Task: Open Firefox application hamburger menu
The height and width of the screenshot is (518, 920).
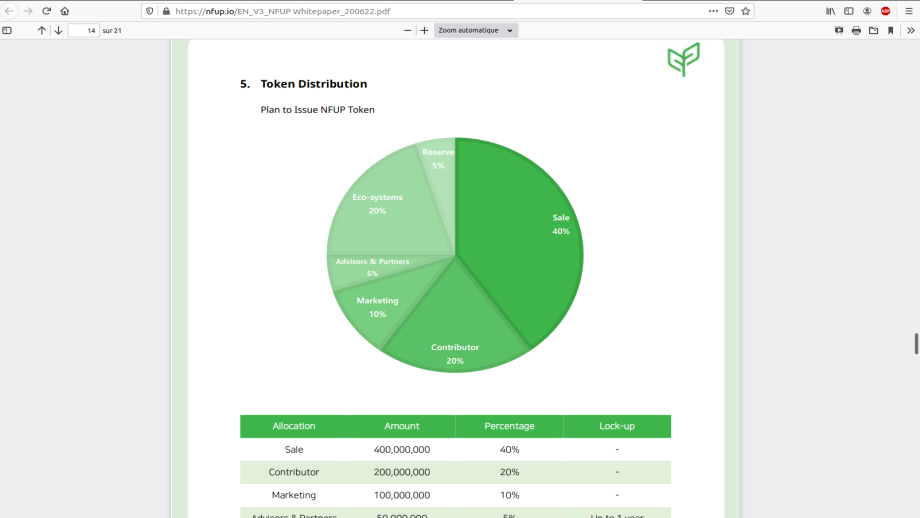Action: [909, 11]
